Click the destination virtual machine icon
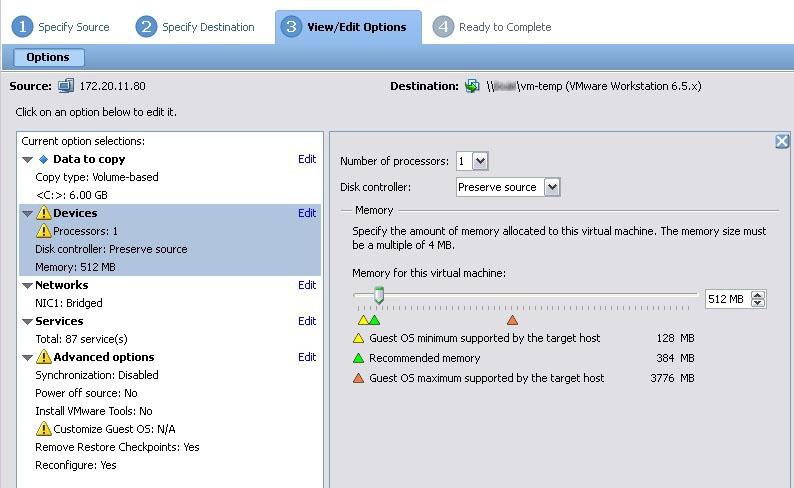 click(472, 86)
